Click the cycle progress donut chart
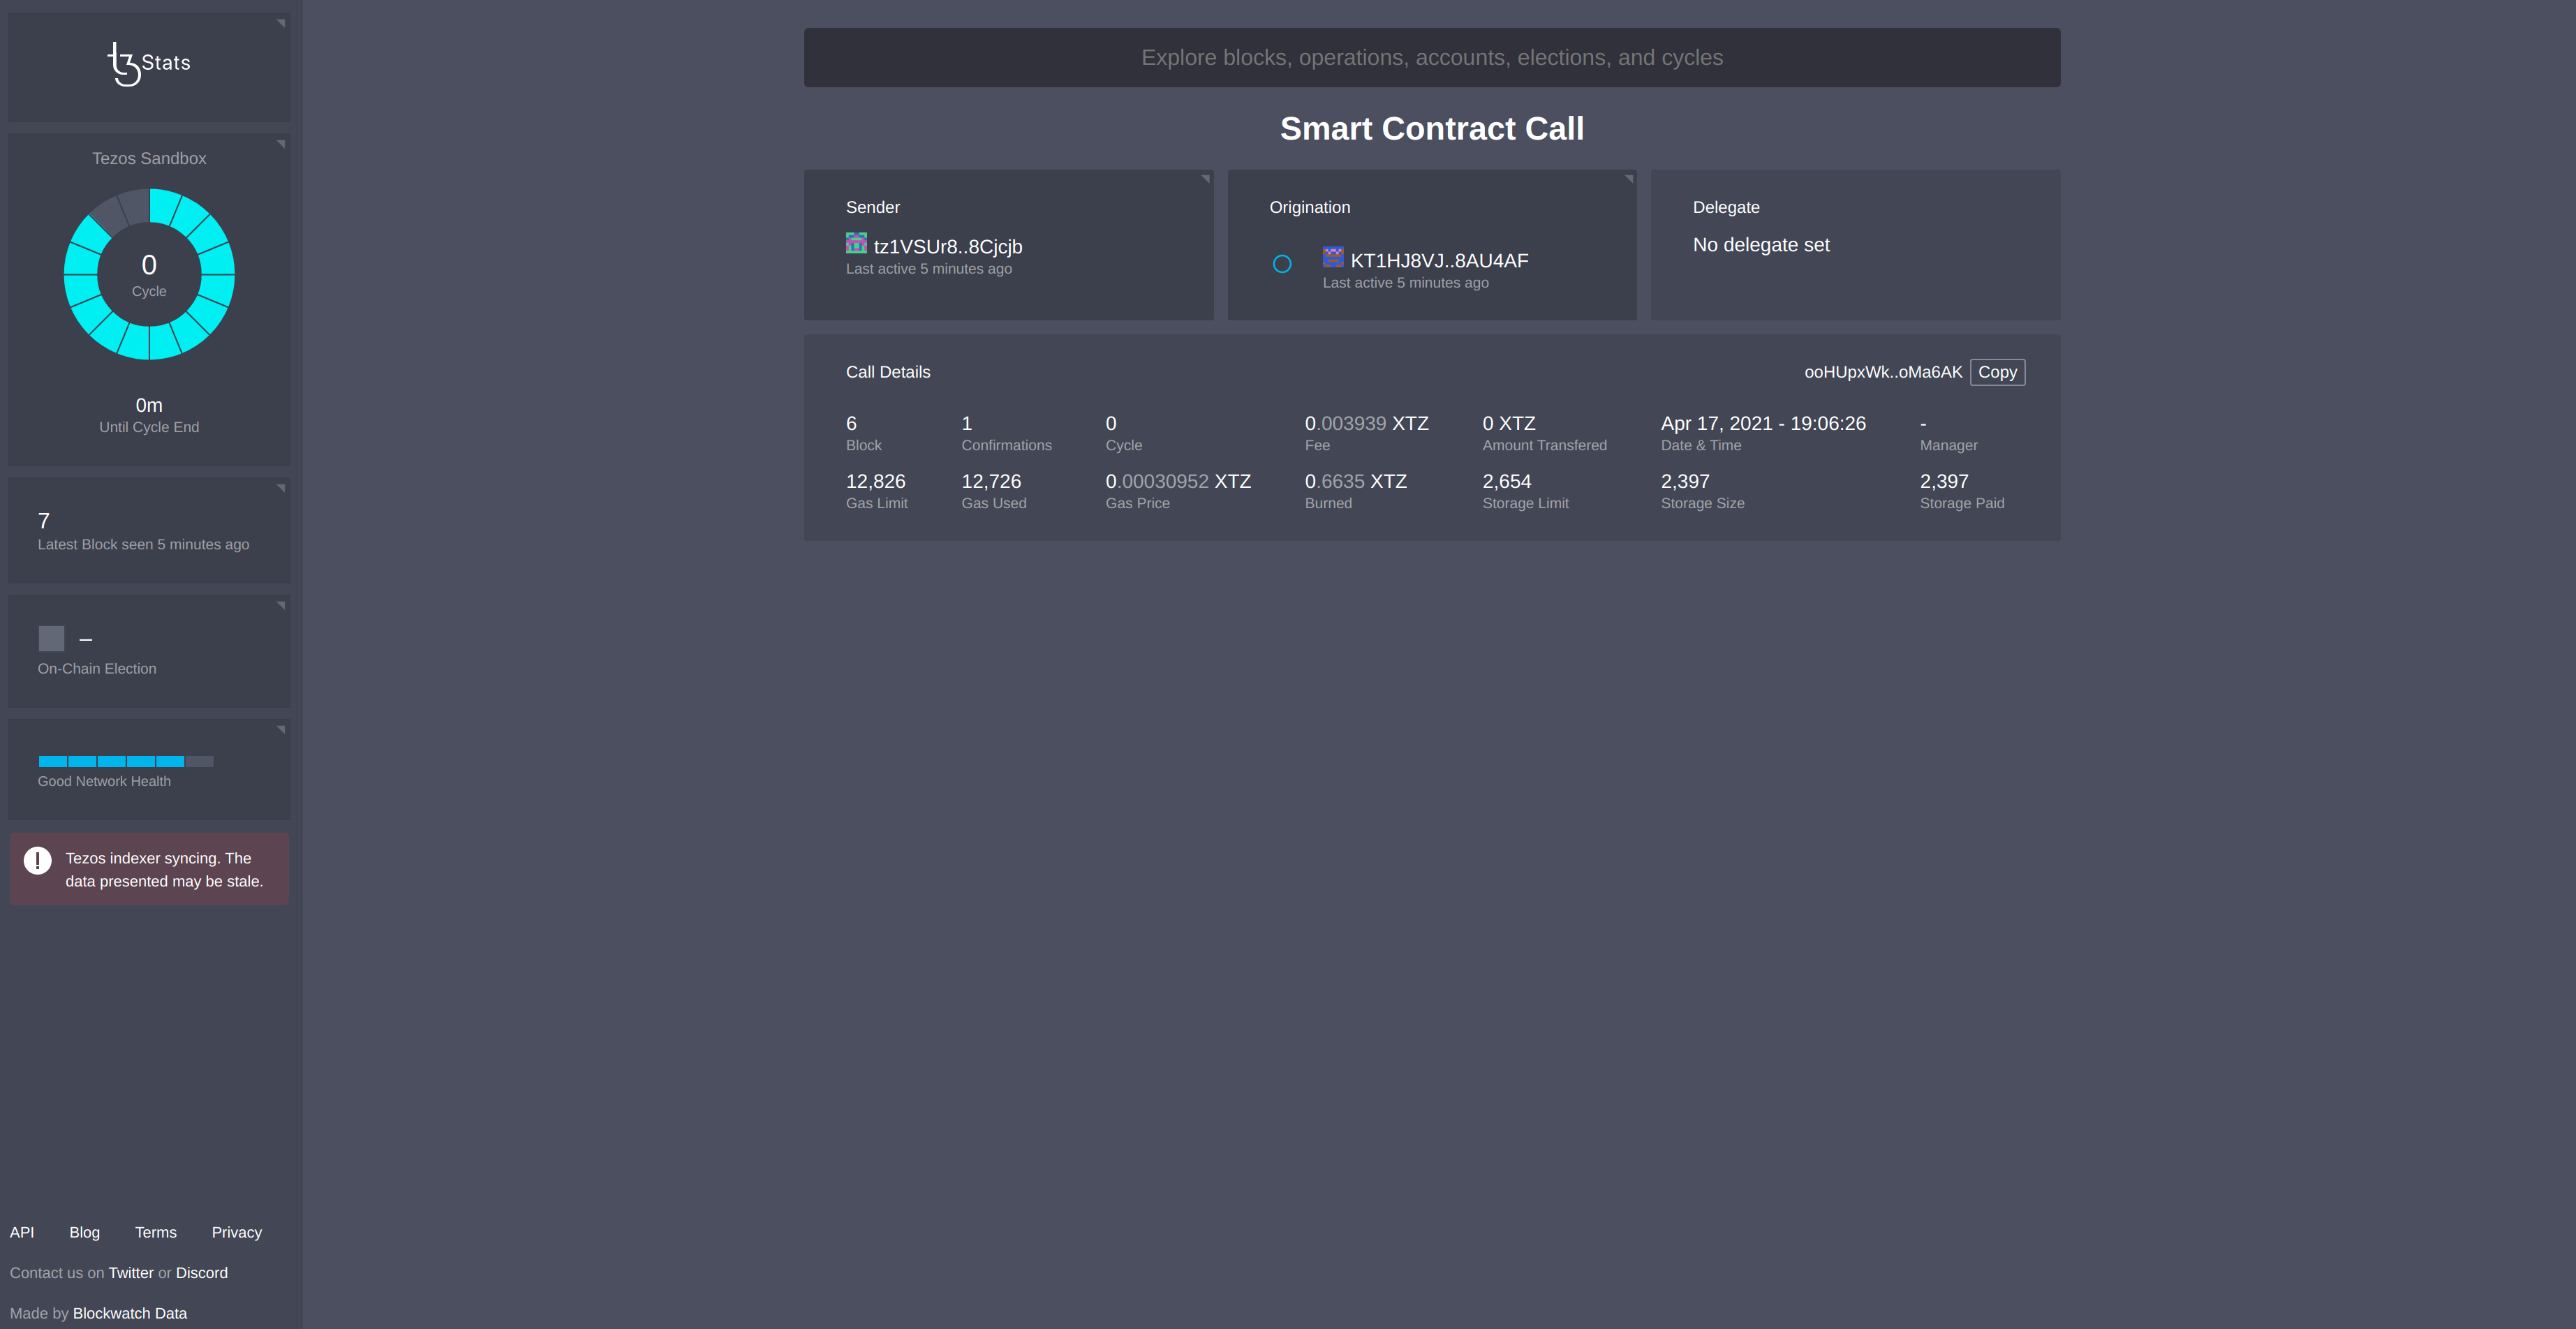The width and height of the screenshot is (2576, 1329). tap(149, 276)
